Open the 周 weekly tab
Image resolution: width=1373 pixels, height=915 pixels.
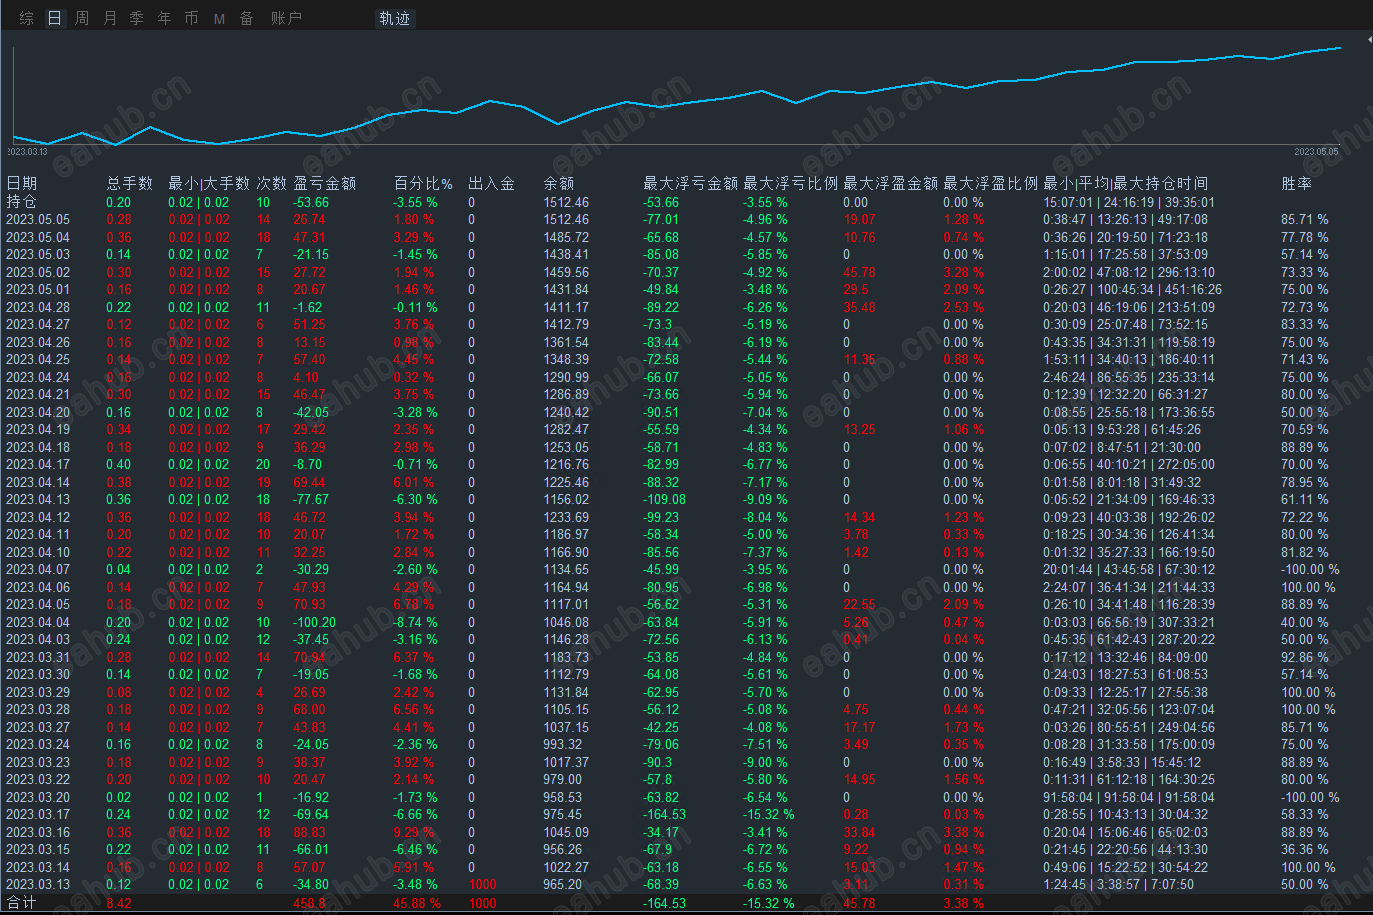tap(82, 18)
